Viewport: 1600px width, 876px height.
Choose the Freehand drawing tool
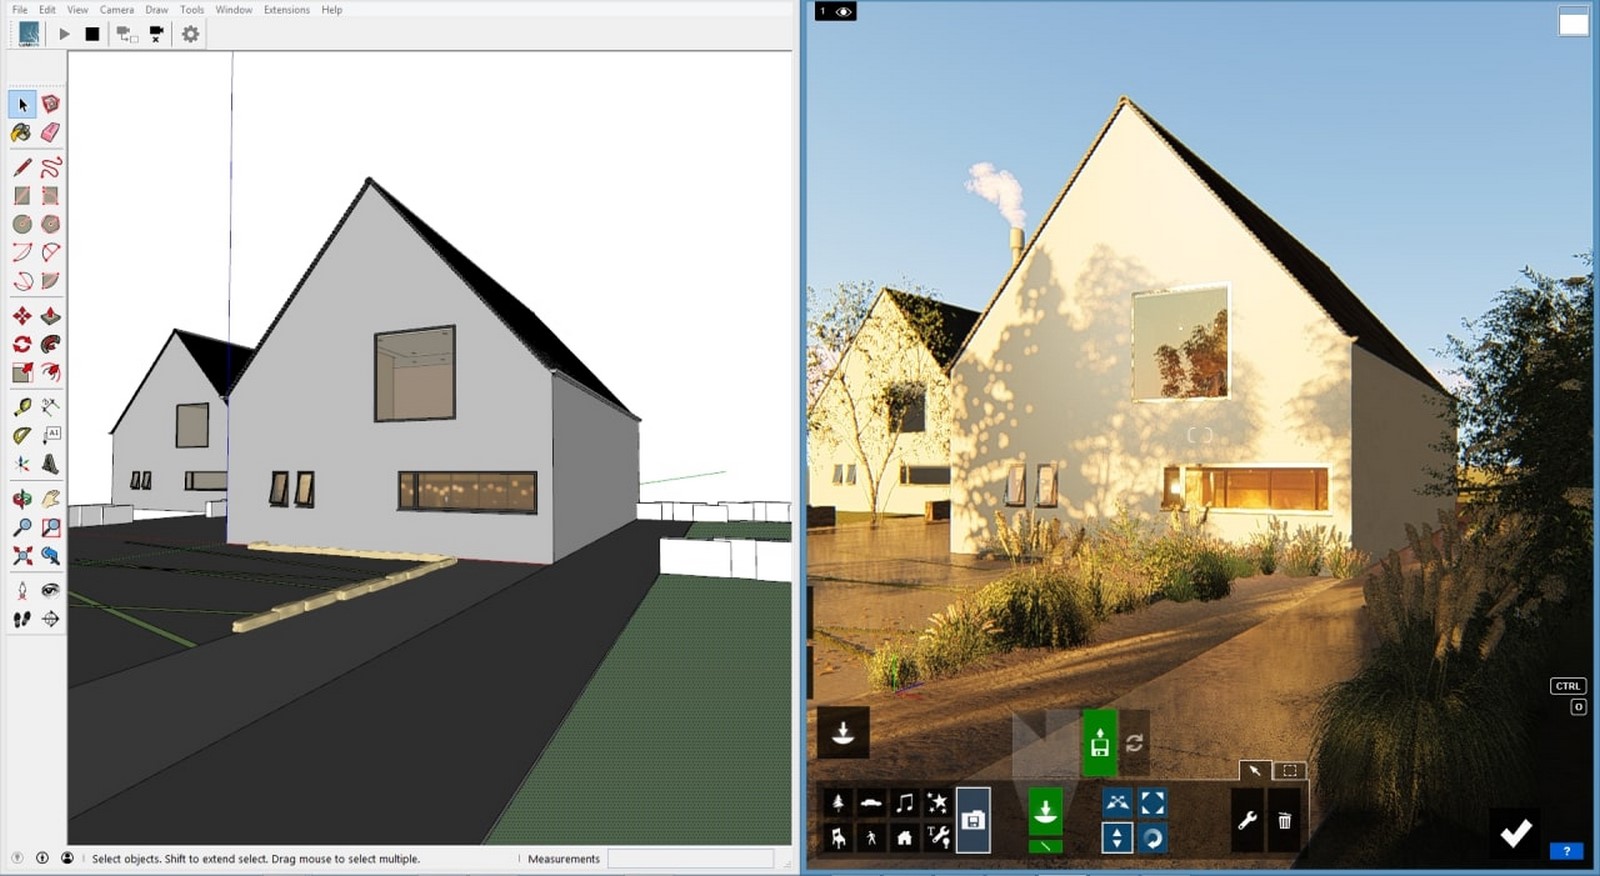click(x=50, y=167)
